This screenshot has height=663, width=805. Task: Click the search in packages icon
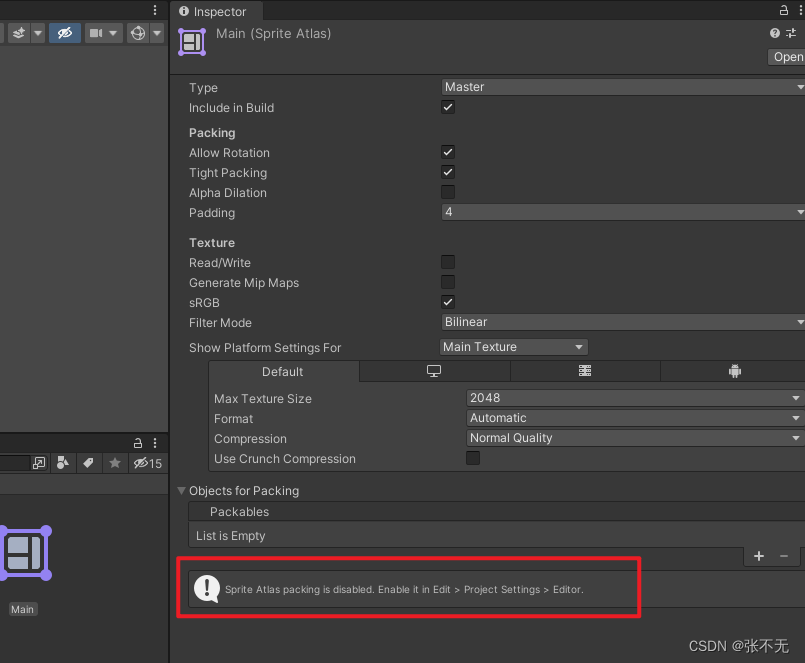click(x=39, y=463)
